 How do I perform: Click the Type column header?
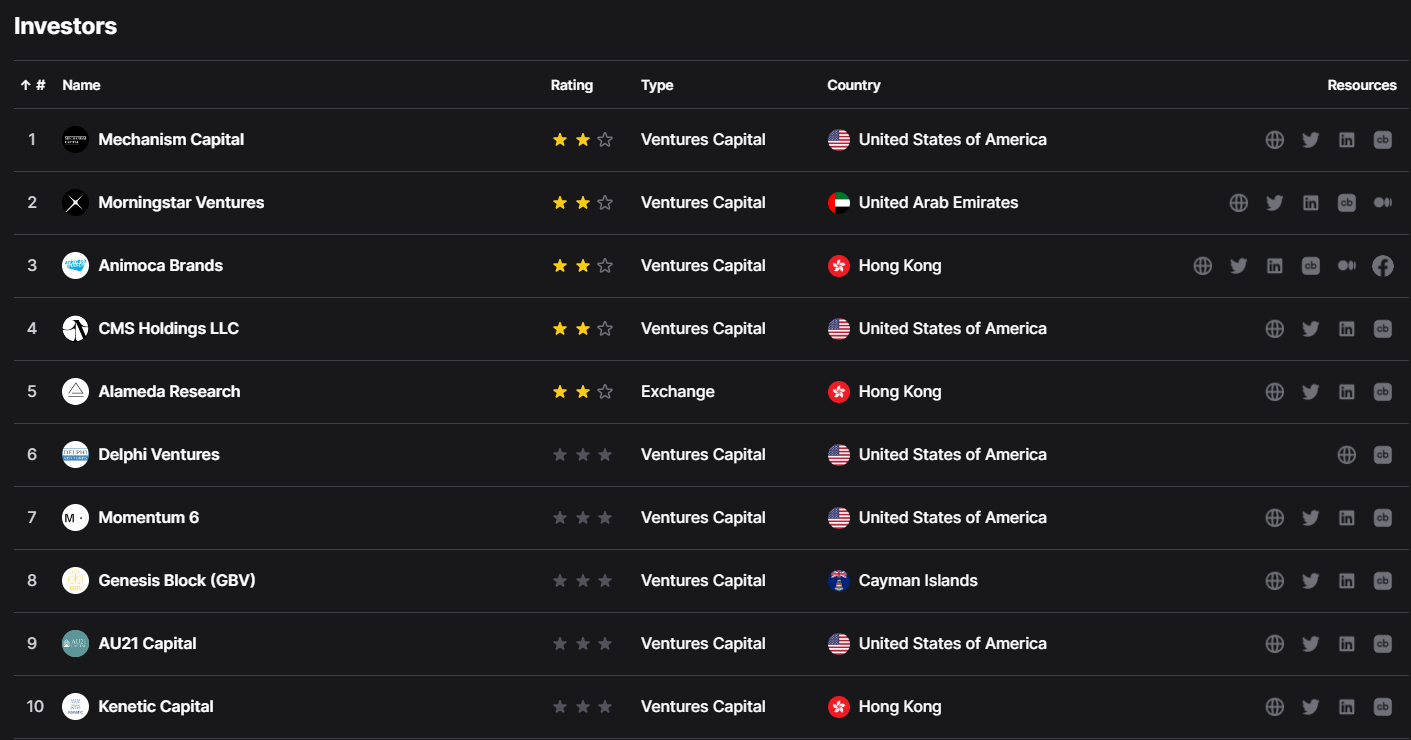click(x=657, y=85)
